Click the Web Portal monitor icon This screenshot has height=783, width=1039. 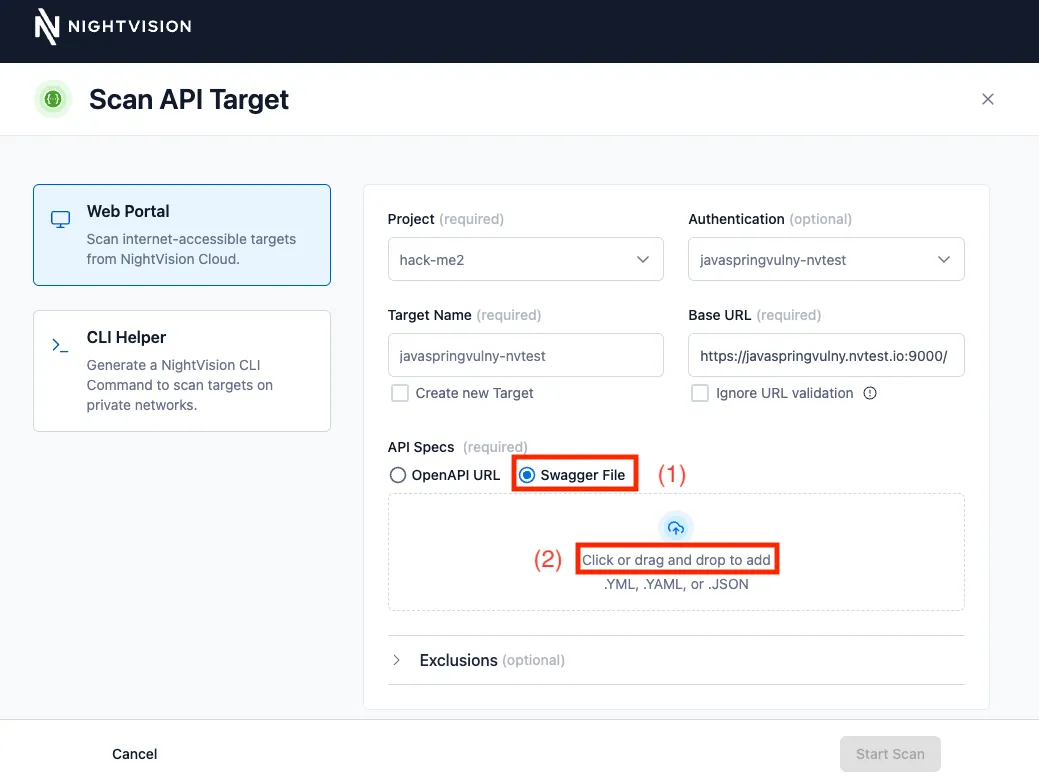click(x=60, y=219)
